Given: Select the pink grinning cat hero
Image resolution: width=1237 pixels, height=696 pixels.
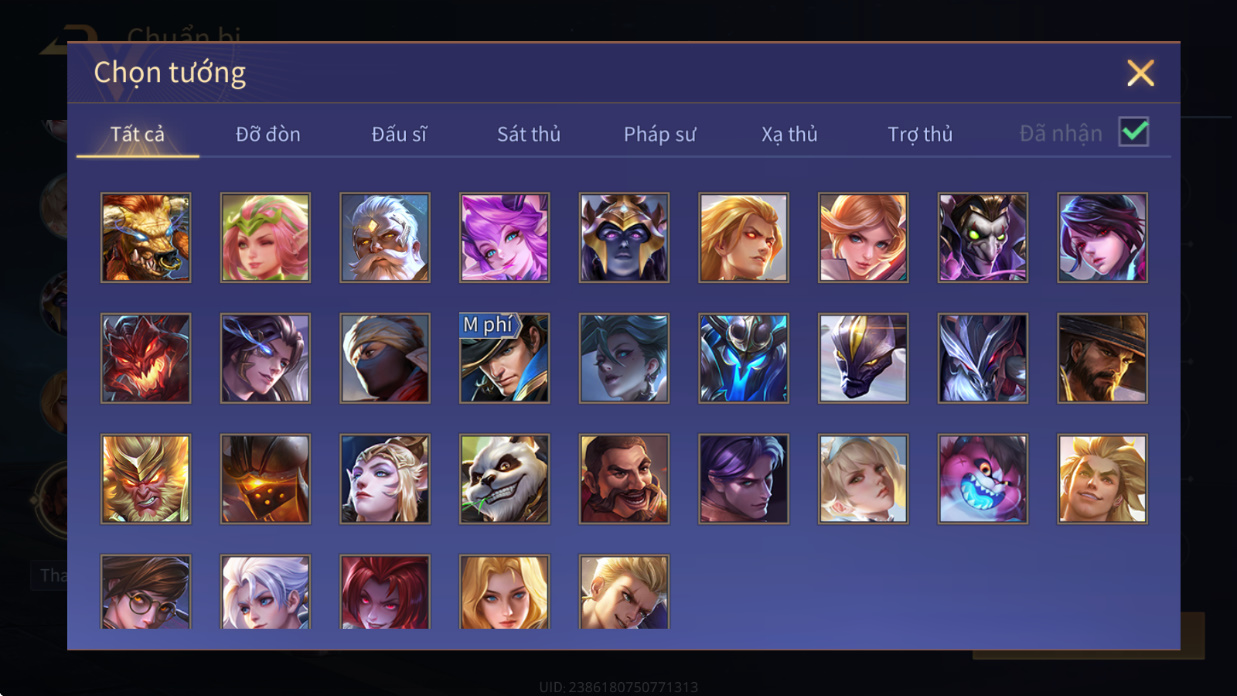Looking at the screenshot, I should [982, 479].
